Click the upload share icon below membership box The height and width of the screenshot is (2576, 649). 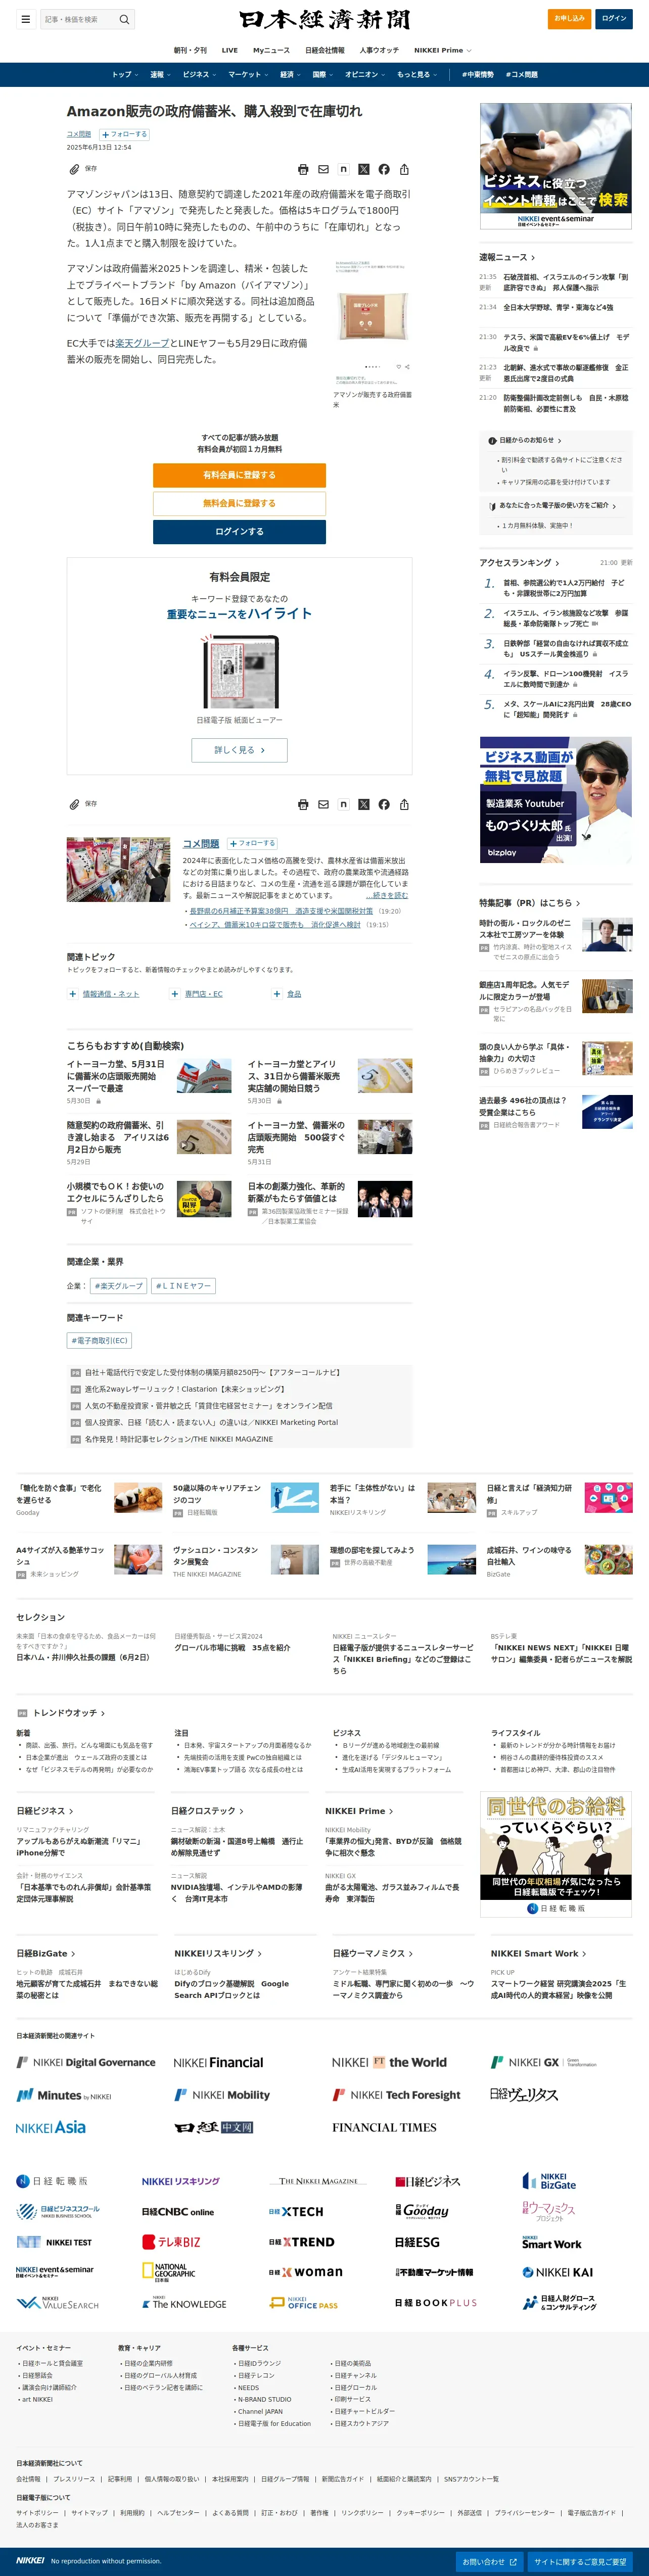point(404,805)
